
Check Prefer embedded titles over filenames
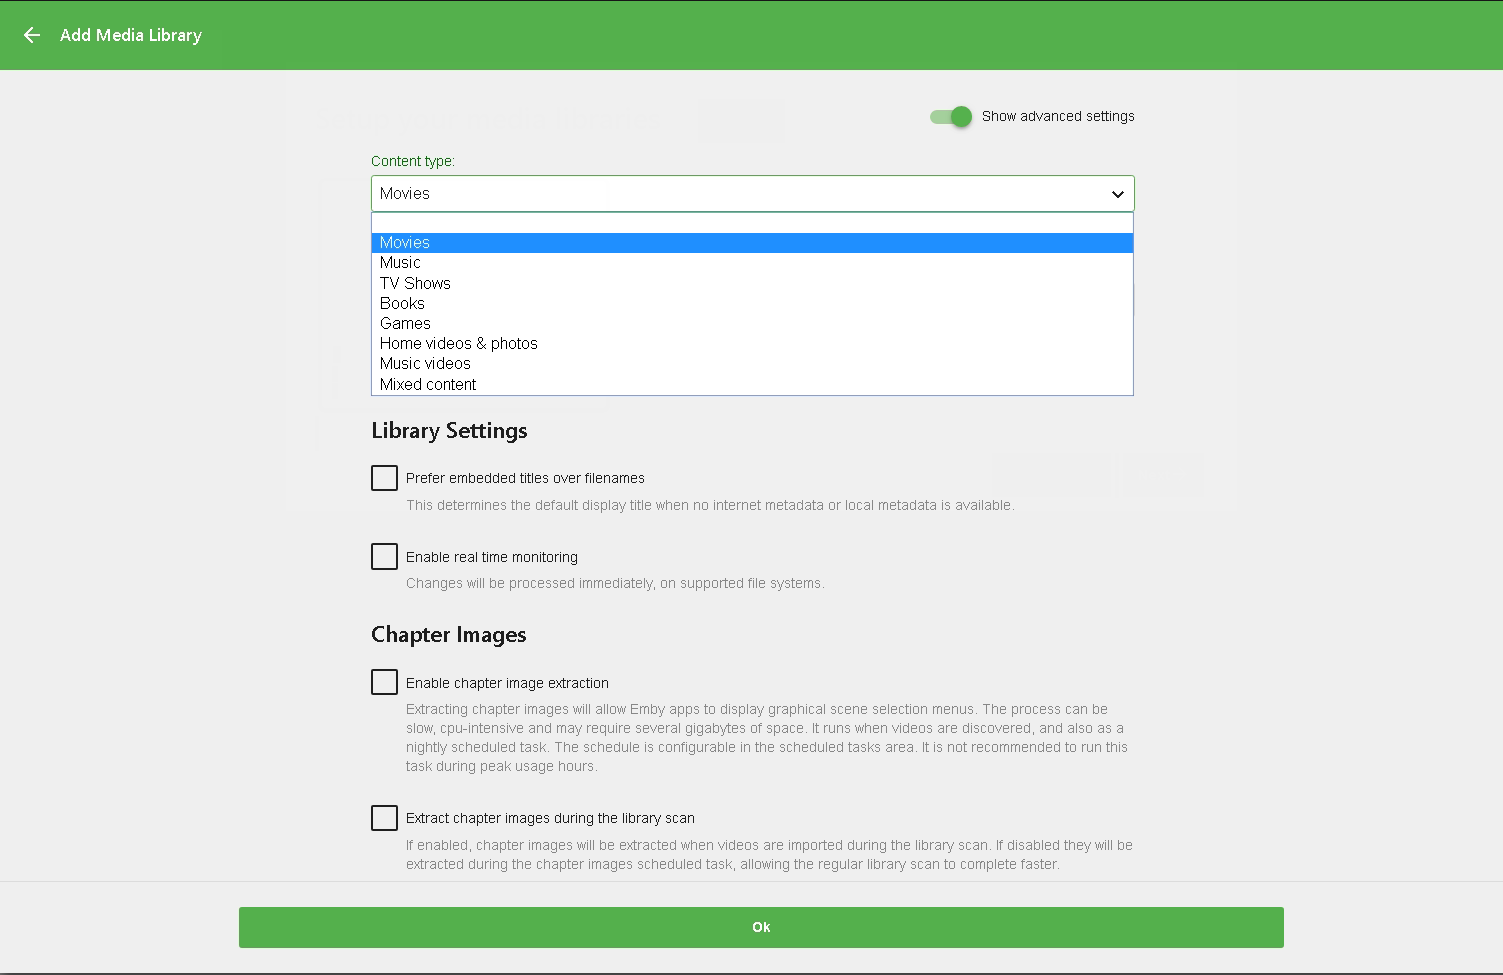[x=384, y=478]
